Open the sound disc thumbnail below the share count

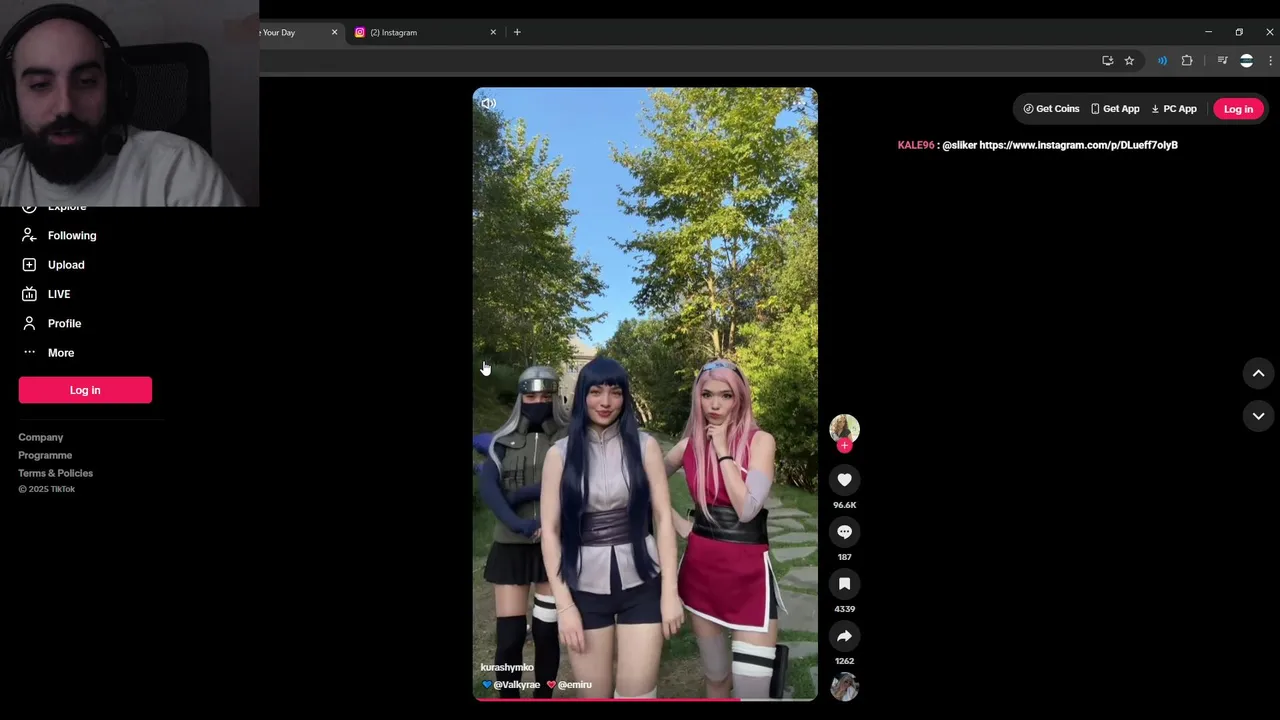pos(844,687)
